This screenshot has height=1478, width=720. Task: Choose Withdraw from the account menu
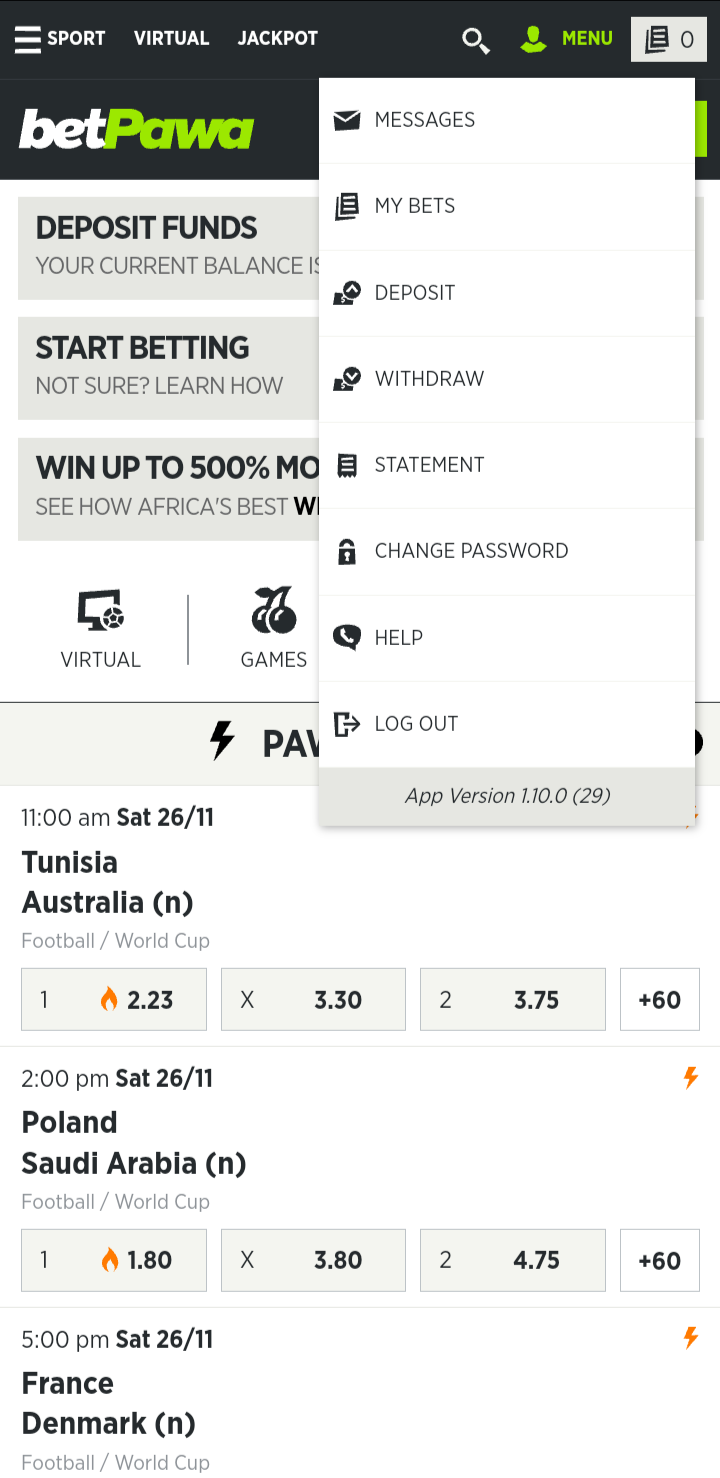[429, 379]
